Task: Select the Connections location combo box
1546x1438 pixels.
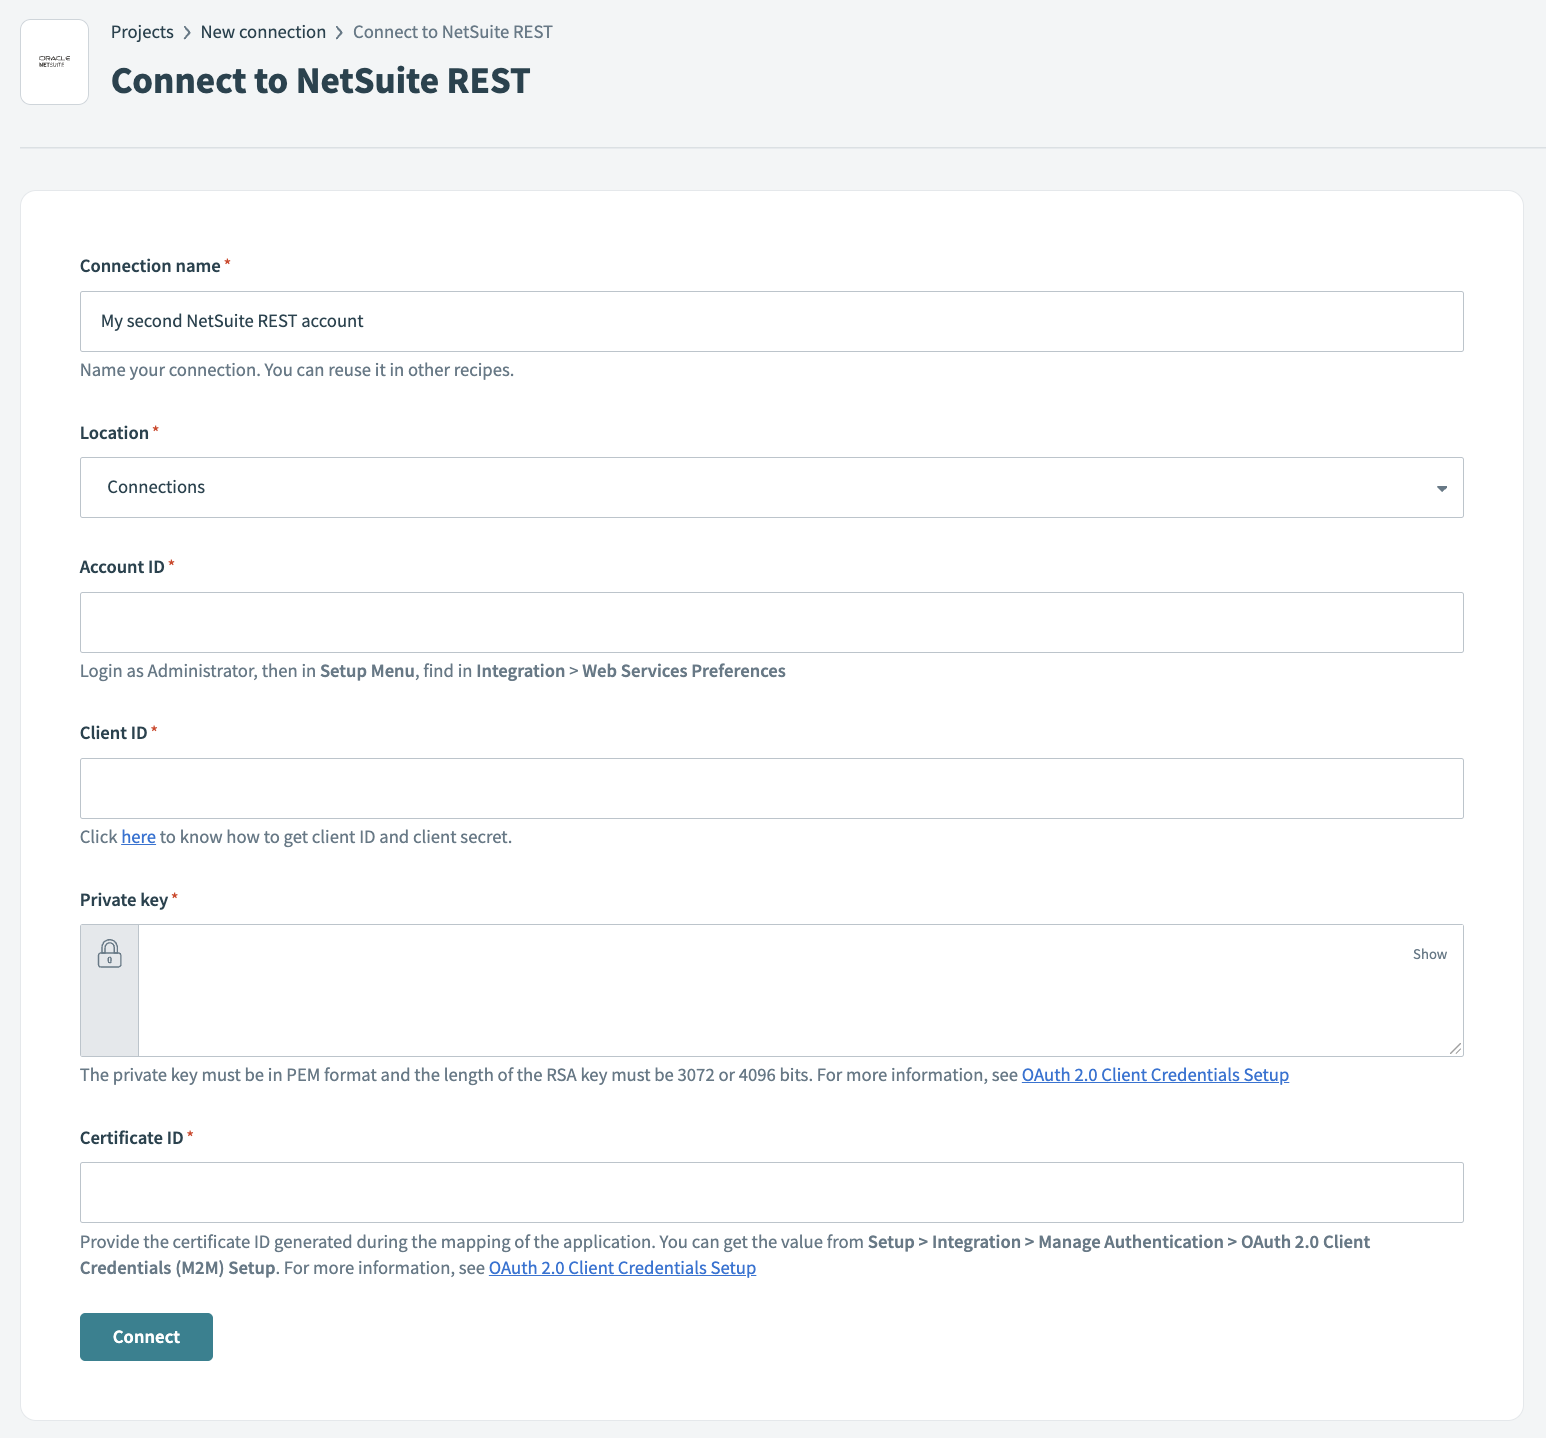Action: (x=771, y=488)
